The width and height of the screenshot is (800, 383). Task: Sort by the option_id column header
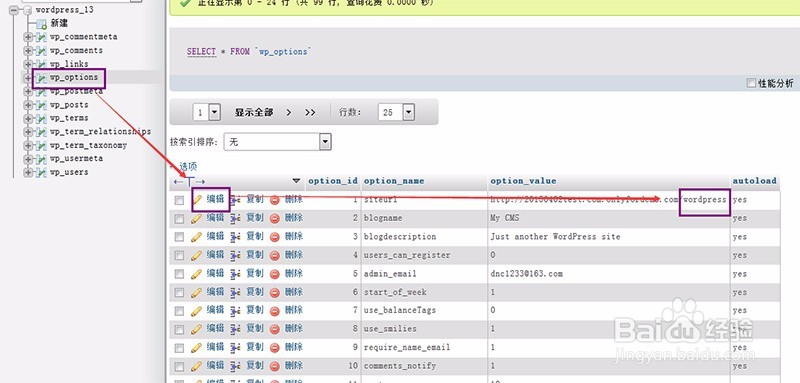pos(333,181)
